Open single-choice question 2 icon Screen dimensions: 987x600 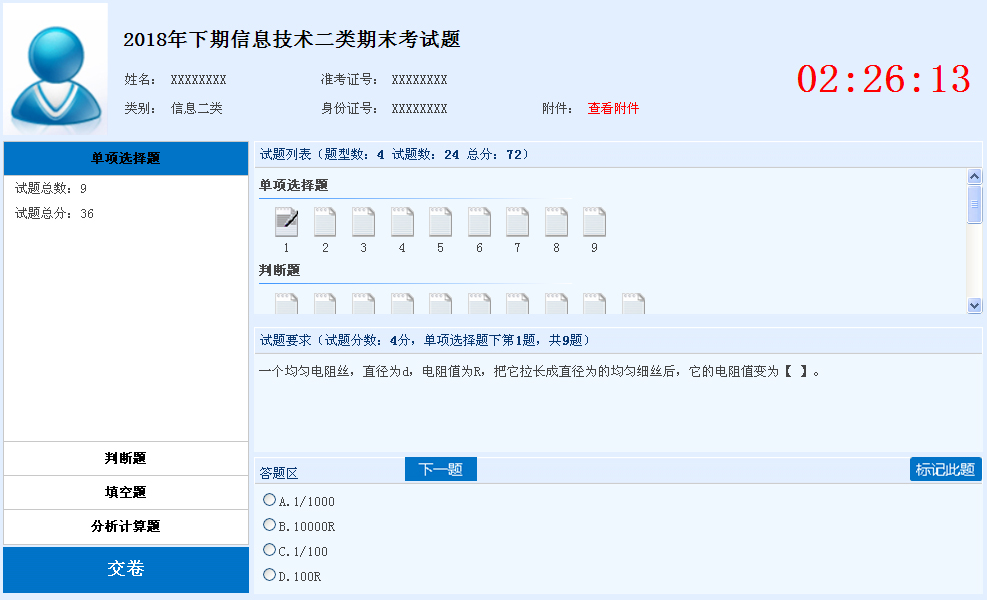325,222
